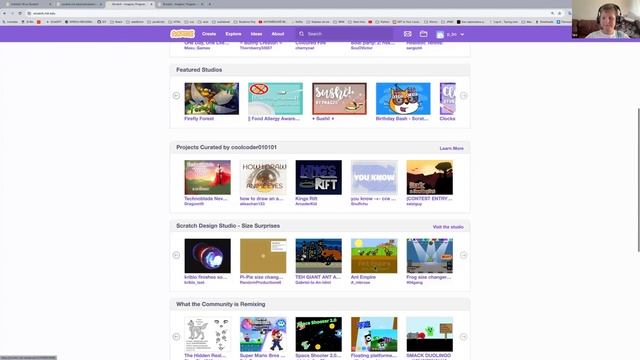Open the Sushi studio title link
This screenshot has height=360, width=640.
(323, 119)
